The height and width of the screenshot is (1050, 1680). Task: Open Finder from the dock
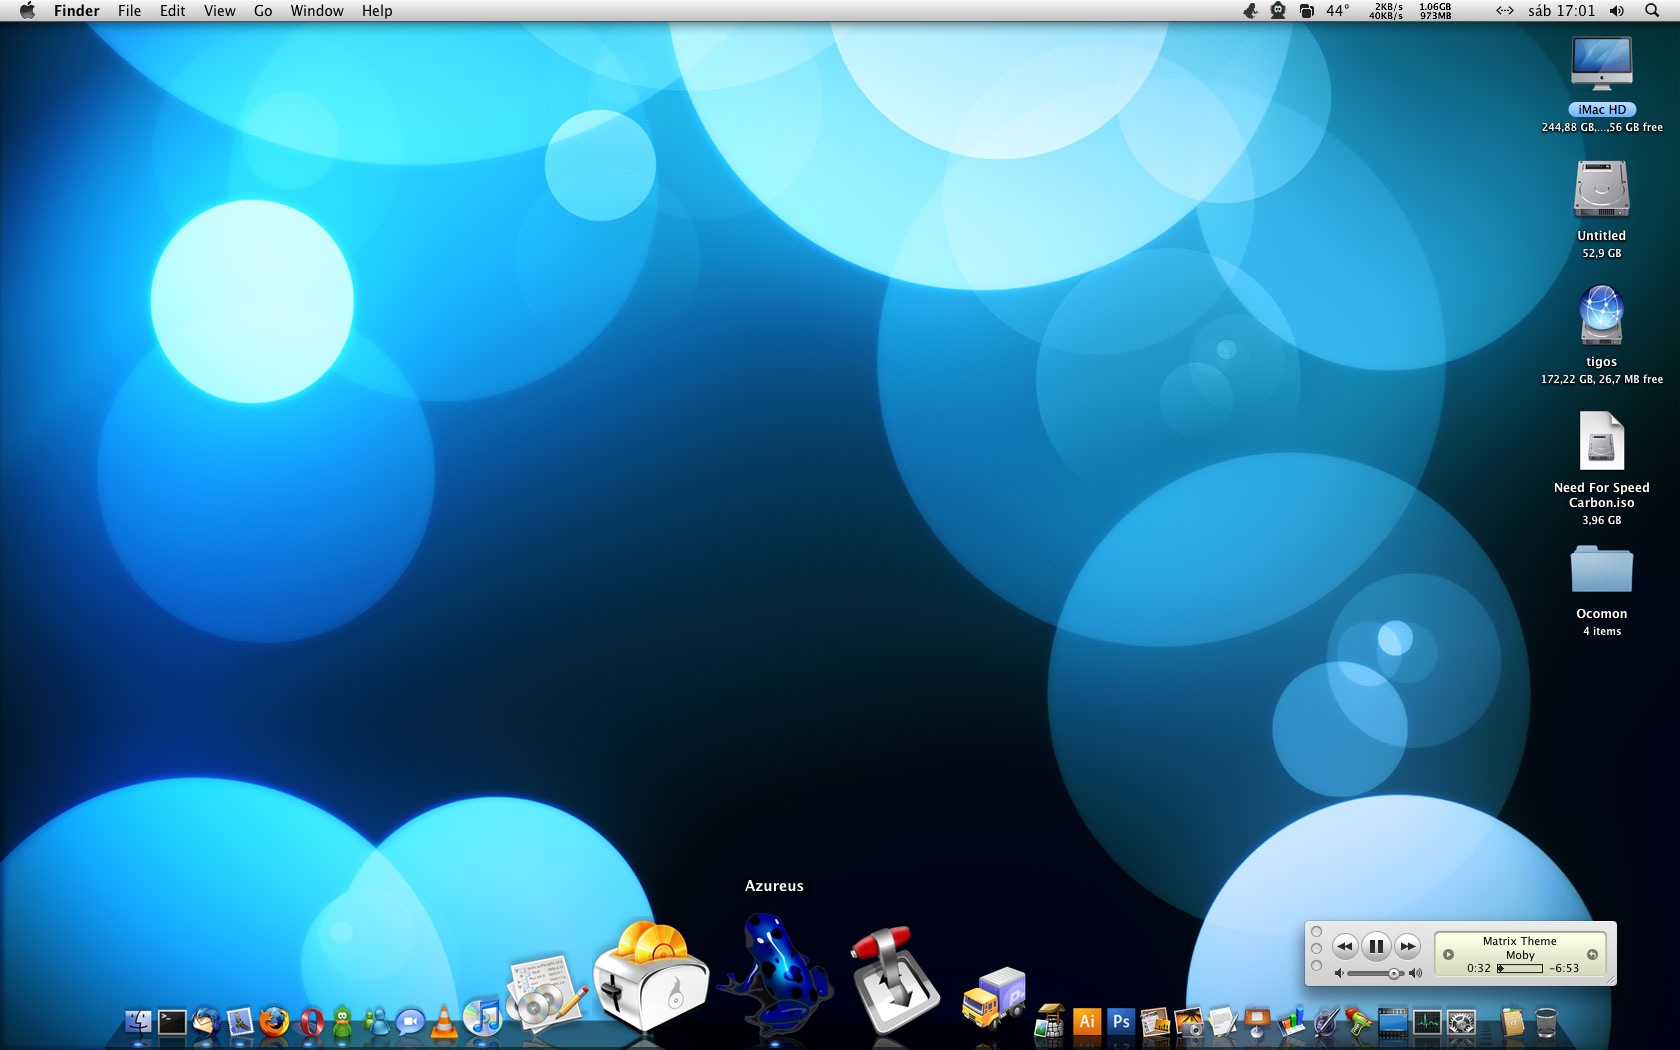138,1022
